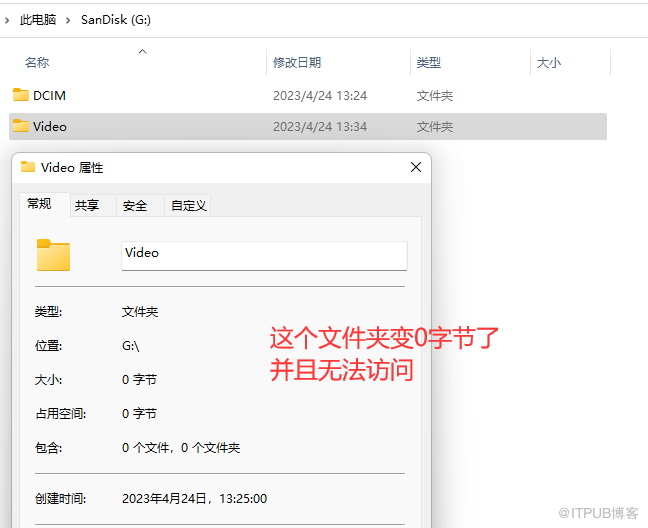
Task: Sort by 类型 column header
Action: pos(429,62)
